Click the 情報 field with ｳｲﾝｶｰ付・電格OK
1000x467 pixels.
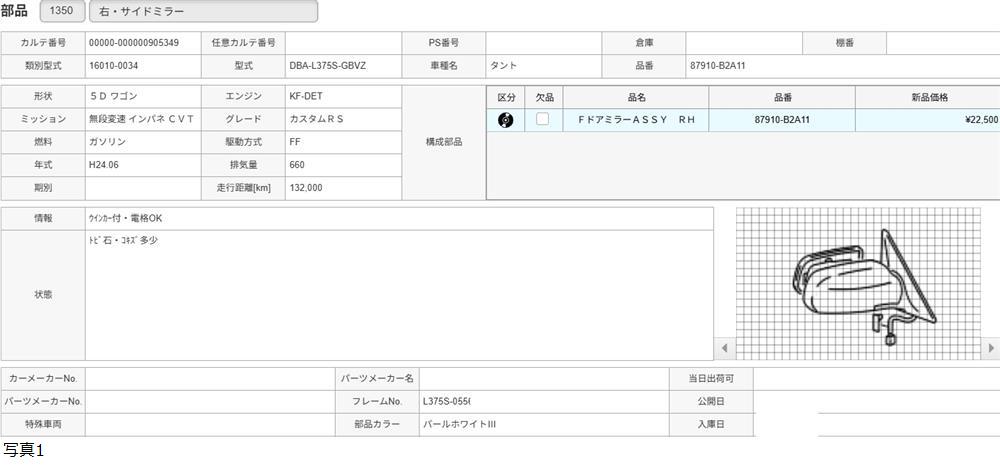tap(398, 218)
